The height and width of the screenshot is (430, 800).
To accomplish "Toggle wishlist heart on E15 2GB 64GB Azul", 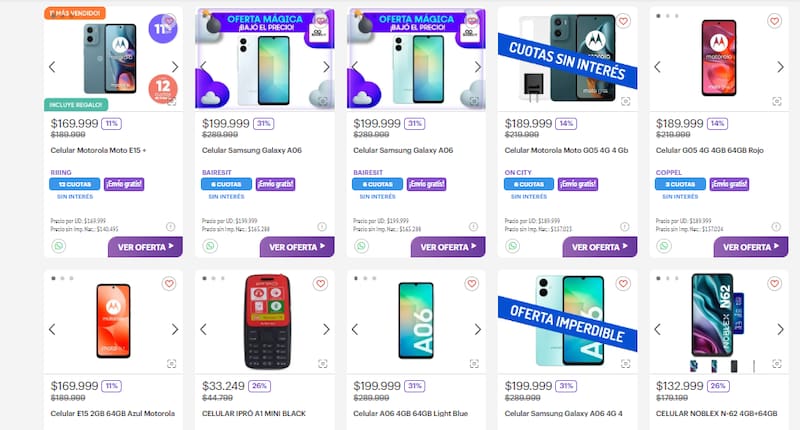I will (169, 284).
